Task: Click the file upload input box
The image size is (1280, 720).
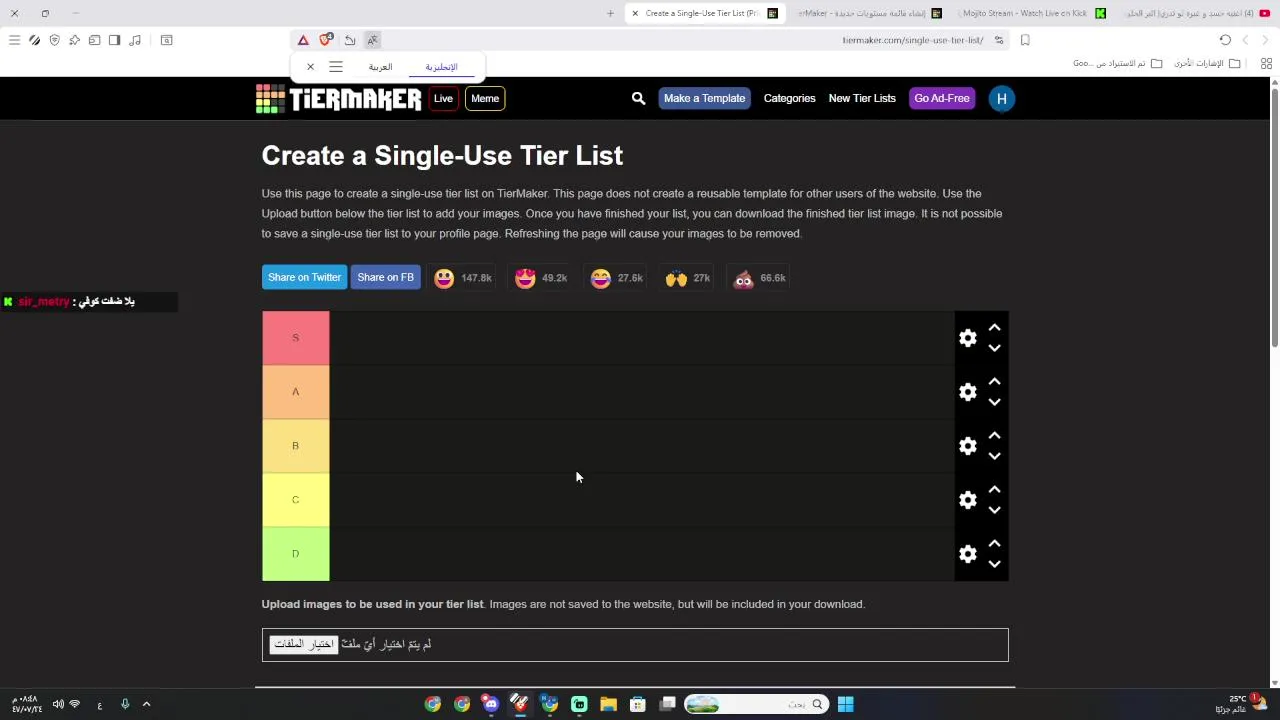Action: click(635, 645)
